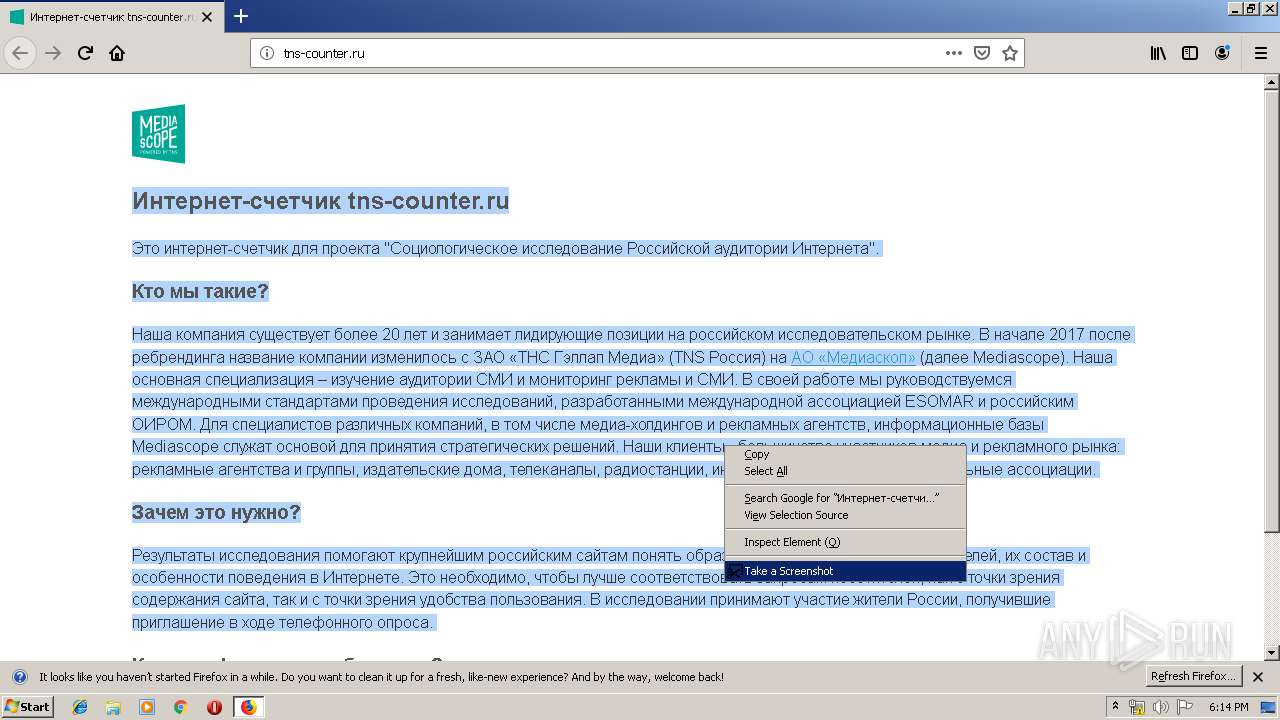Open page actions three-dot menu
The width and height of the screenshot is (1280, 720).
pos(954,53)
